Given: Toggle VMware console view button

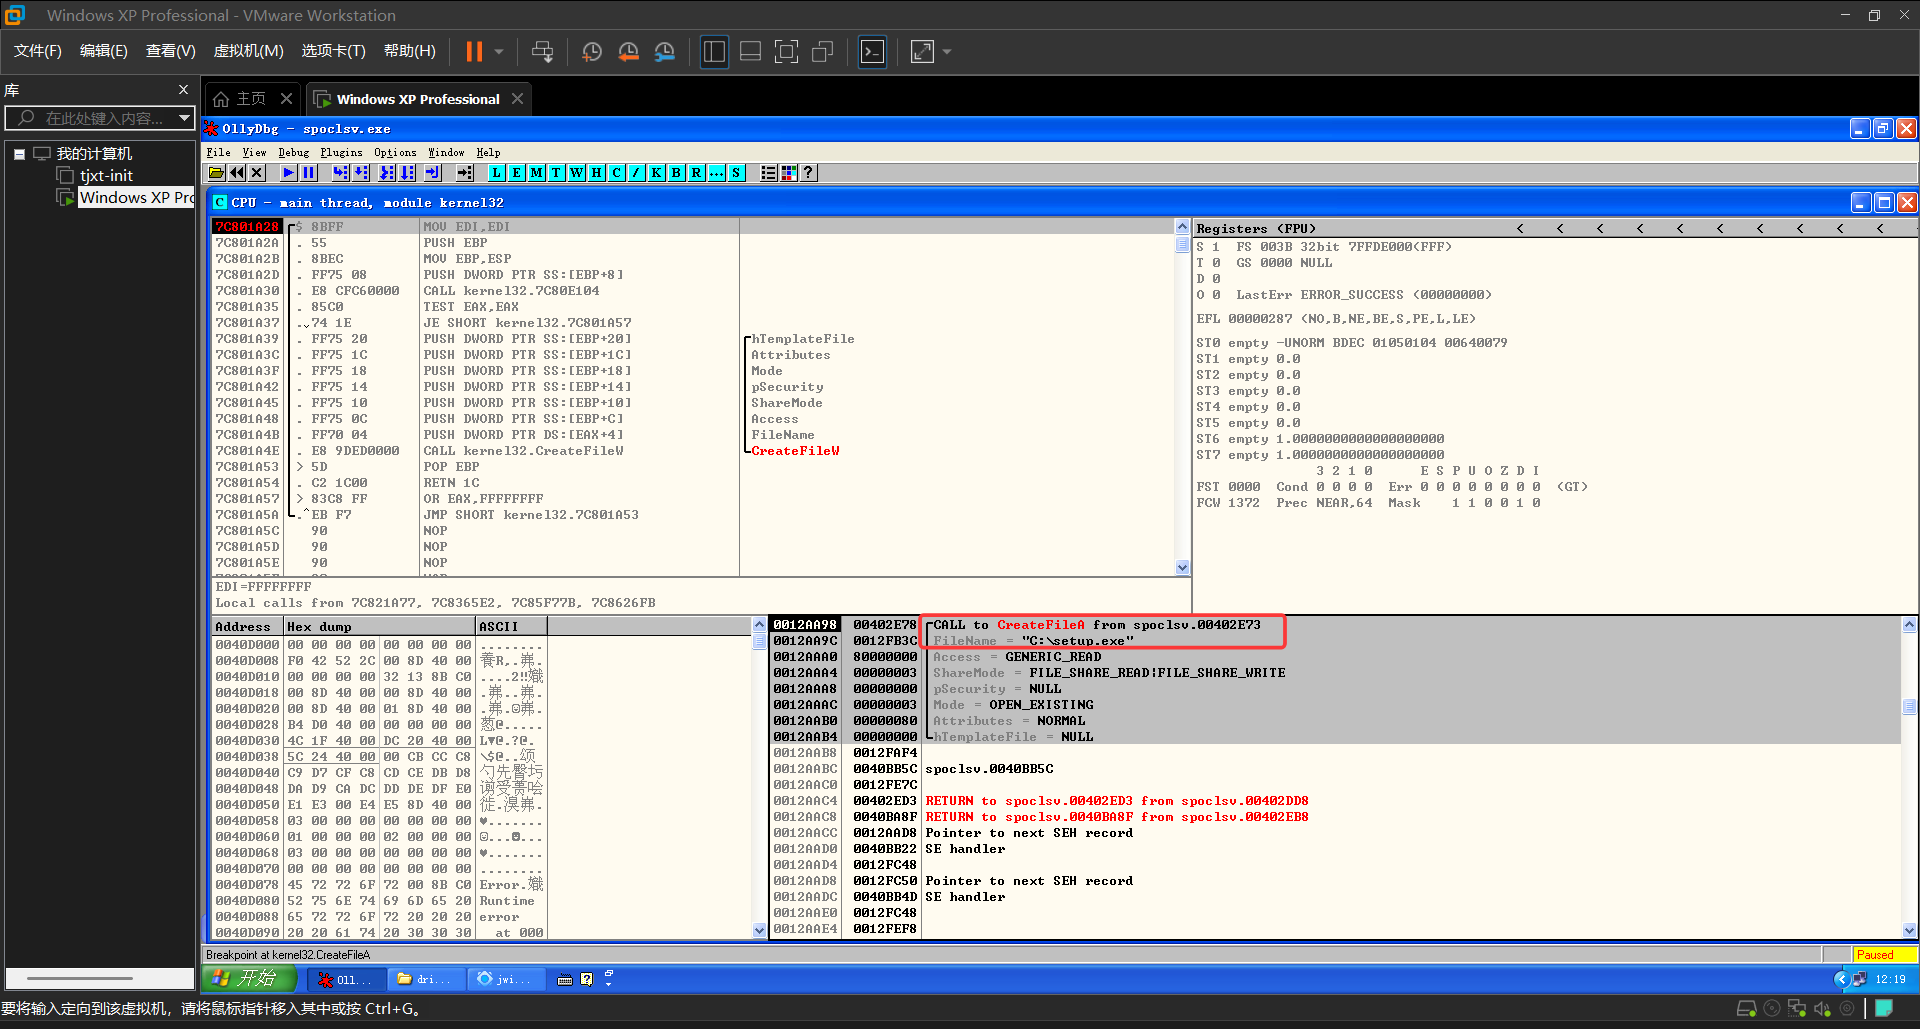Looking at the screenshot, I should click(x=872, y=52).
